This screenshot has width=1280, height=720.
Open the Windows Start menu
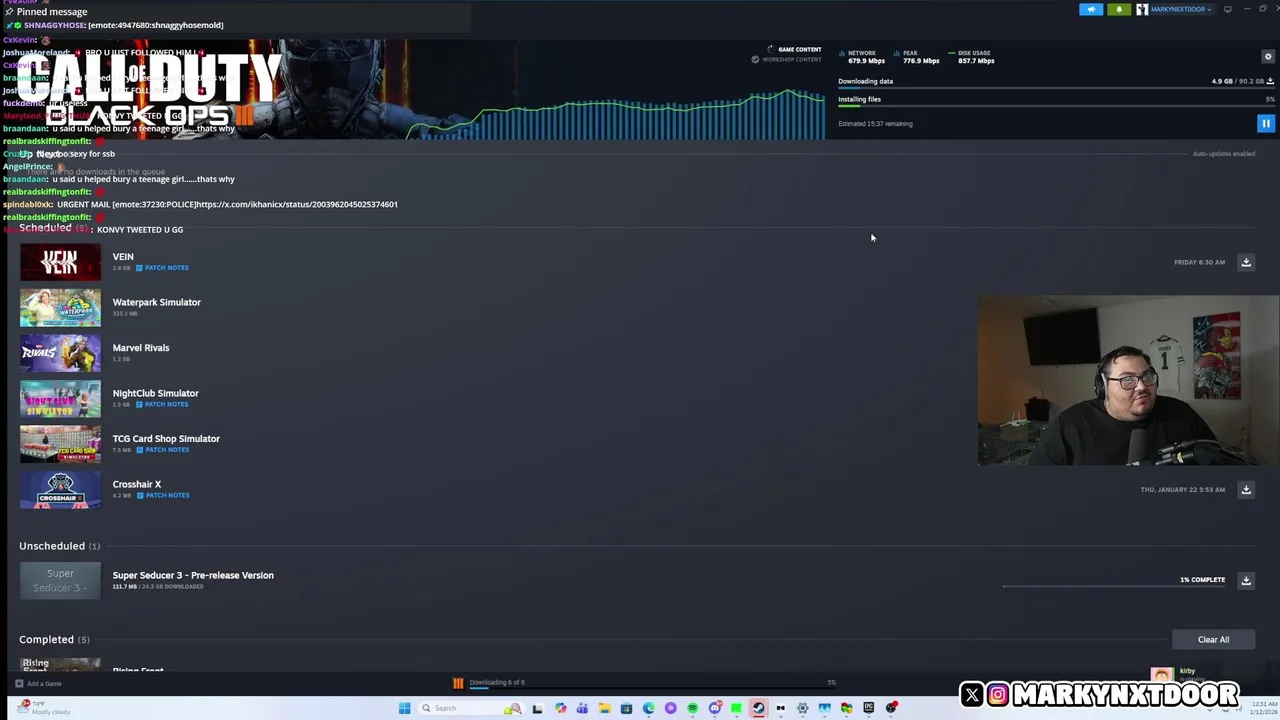tap(404, 708)
